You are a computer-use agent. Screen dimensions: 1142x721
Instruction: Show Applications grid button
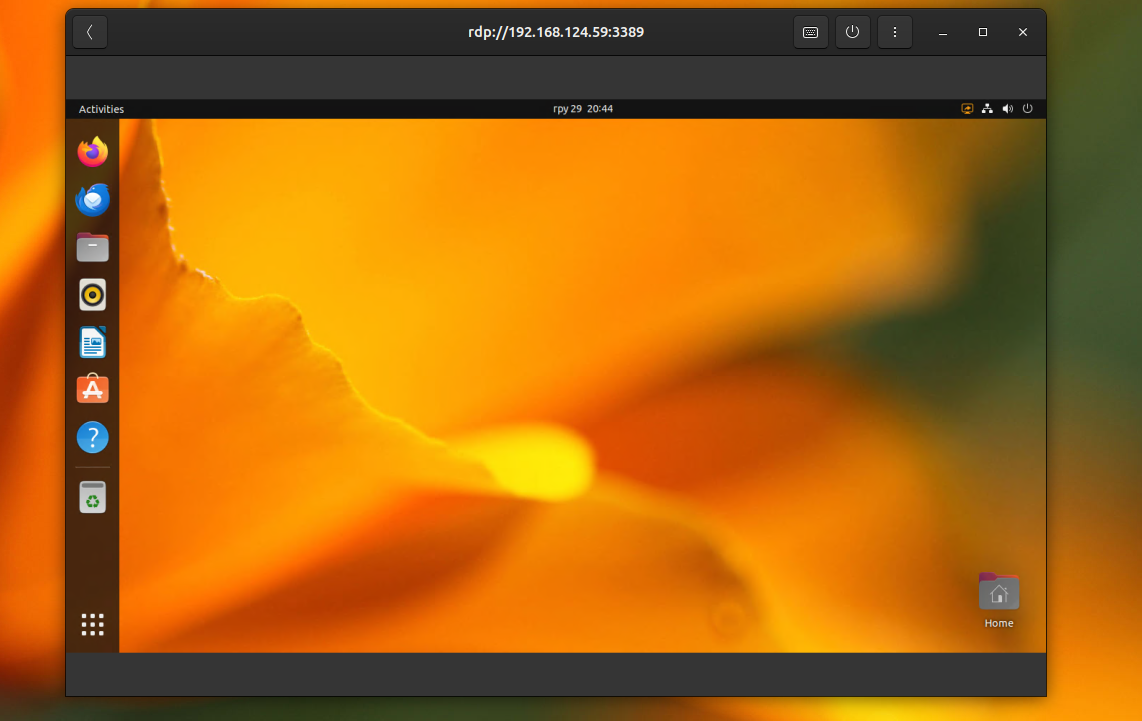92,624
